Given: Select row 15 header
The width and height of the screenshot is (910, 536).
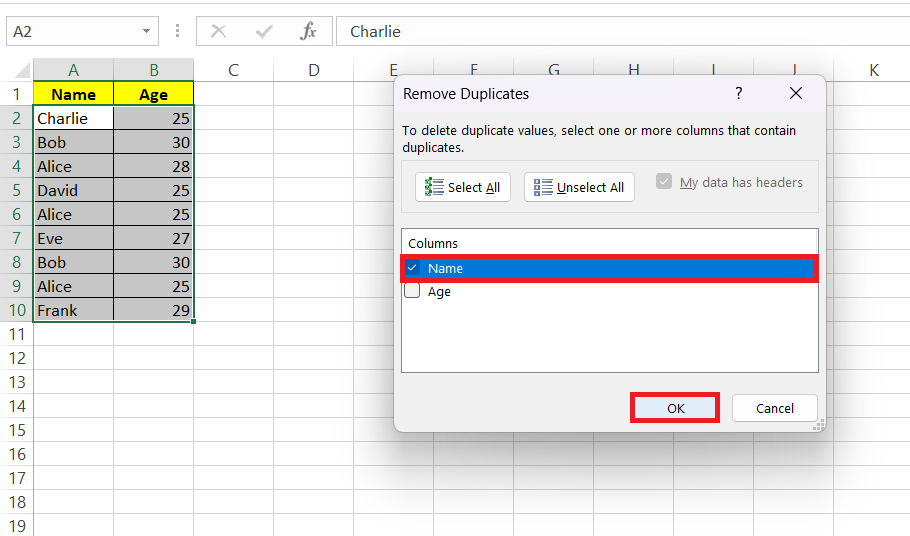Looking at the screenshot, I should click(x=16, y=430).
